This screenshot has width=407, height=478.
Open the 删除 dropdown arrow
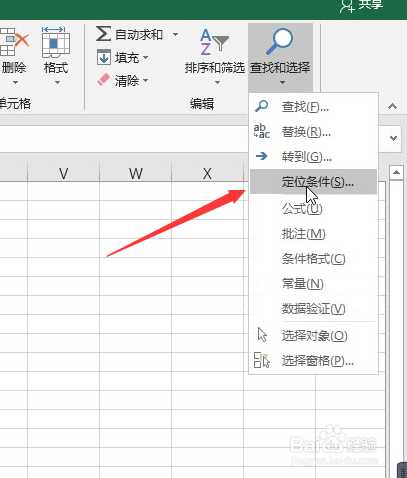tap(15, 82)
